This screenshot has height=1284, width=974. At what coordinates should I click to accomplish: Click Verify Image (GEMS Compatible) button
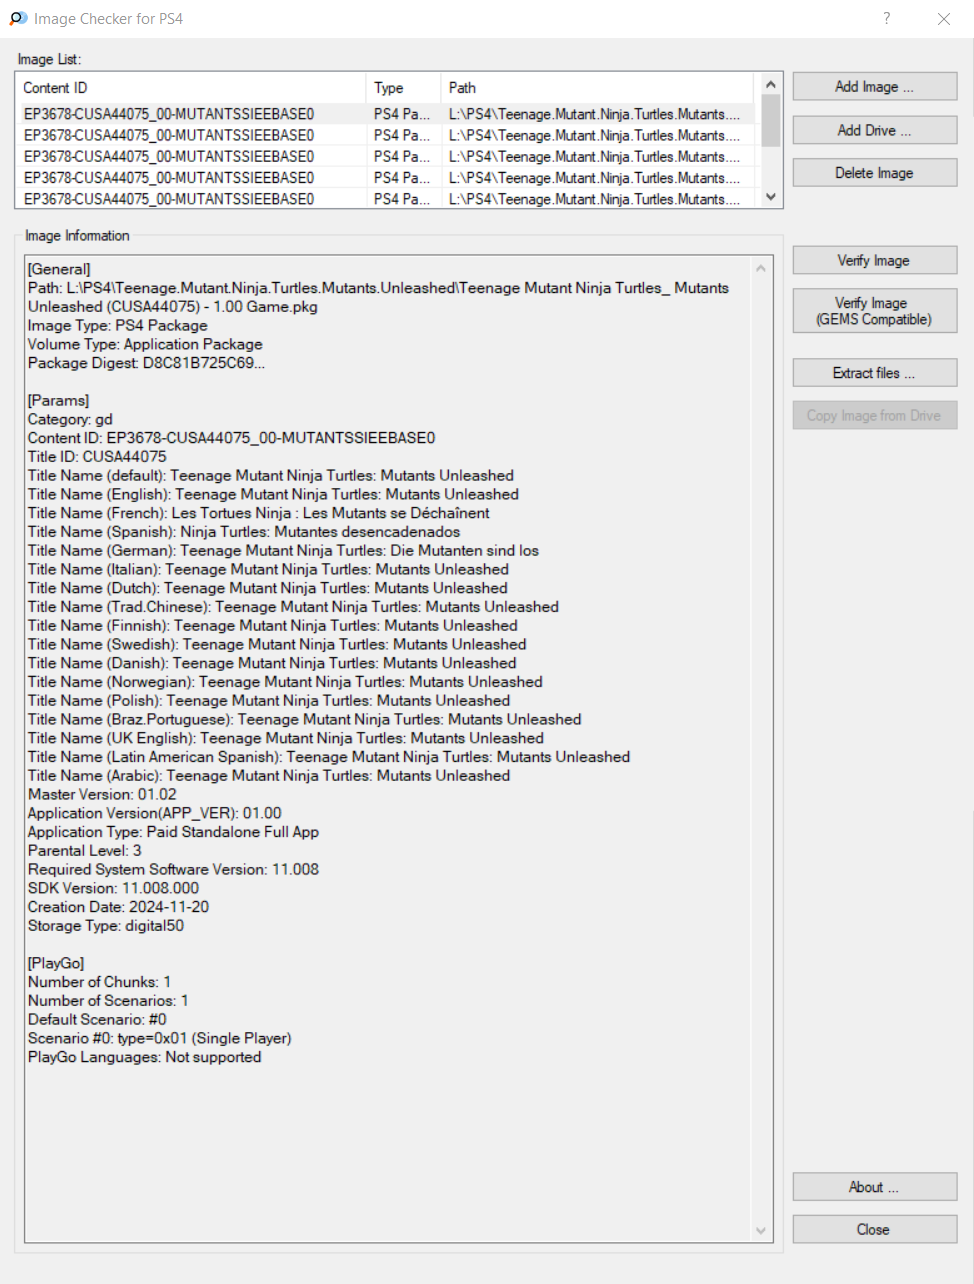875,311
